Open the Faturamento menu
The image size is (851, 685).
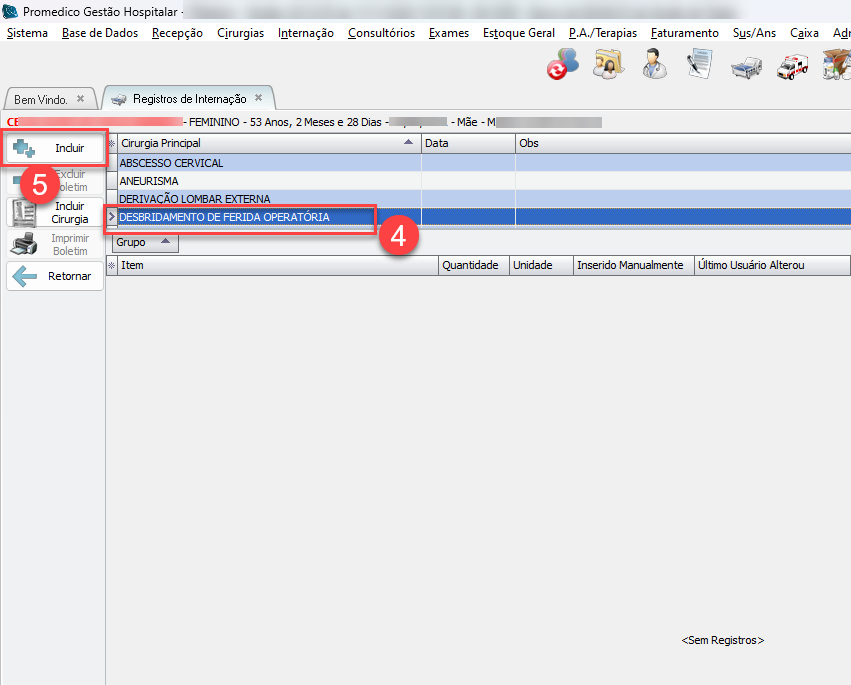(684, 33)
